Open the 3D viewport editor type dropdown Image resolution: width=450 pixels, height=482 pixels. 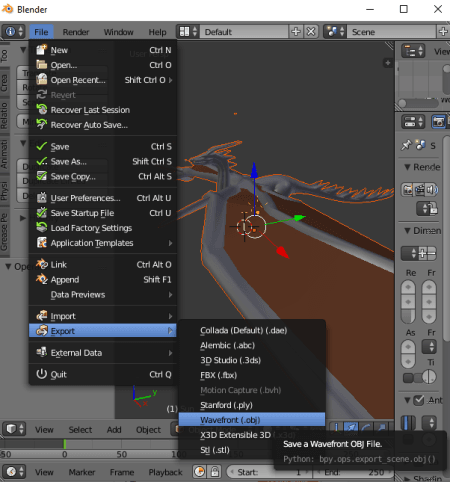[14, 429]
